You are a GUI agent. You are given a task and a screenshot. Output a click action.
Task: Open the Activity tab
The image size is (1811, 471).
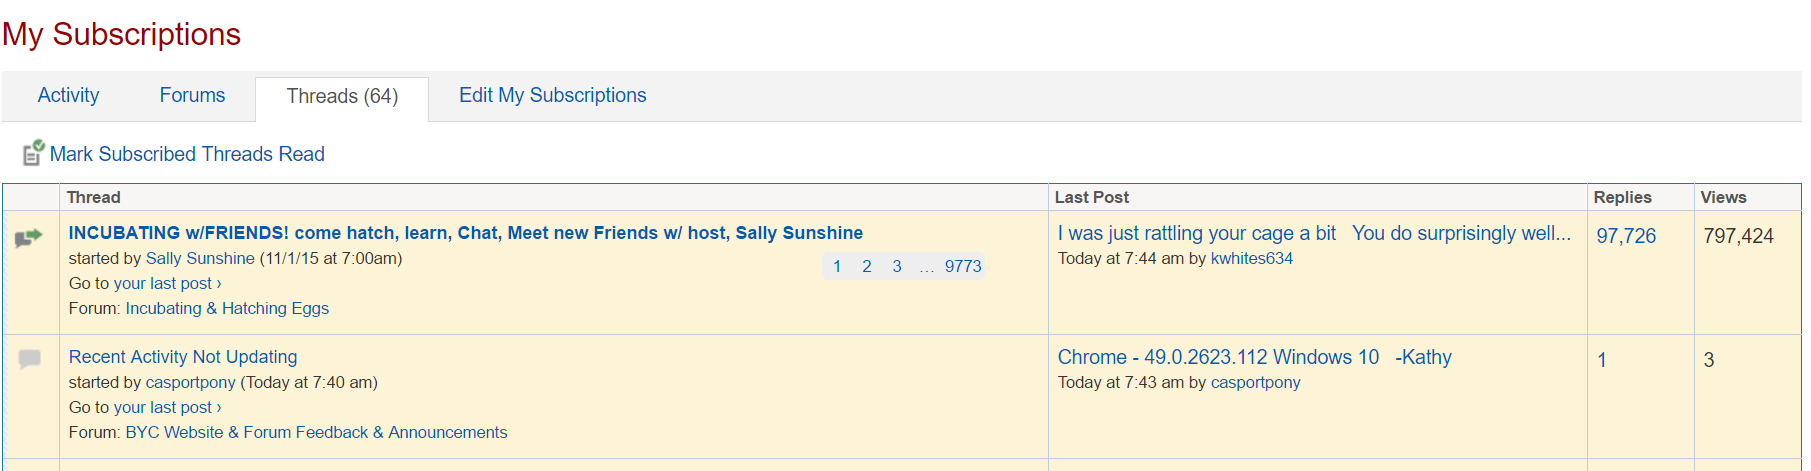68,95
